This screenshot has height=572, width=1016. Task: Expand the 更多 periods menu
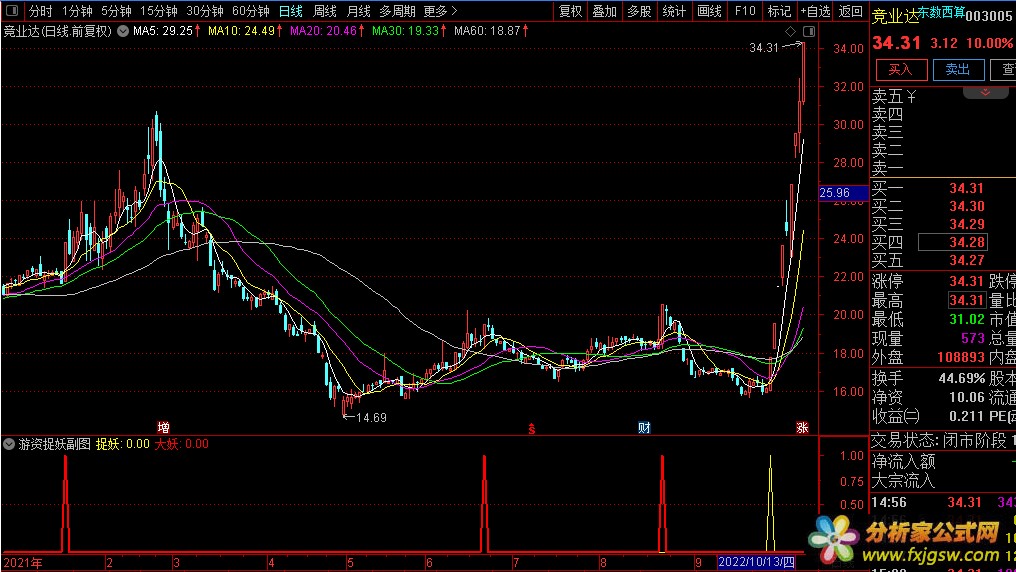(441, 11)
